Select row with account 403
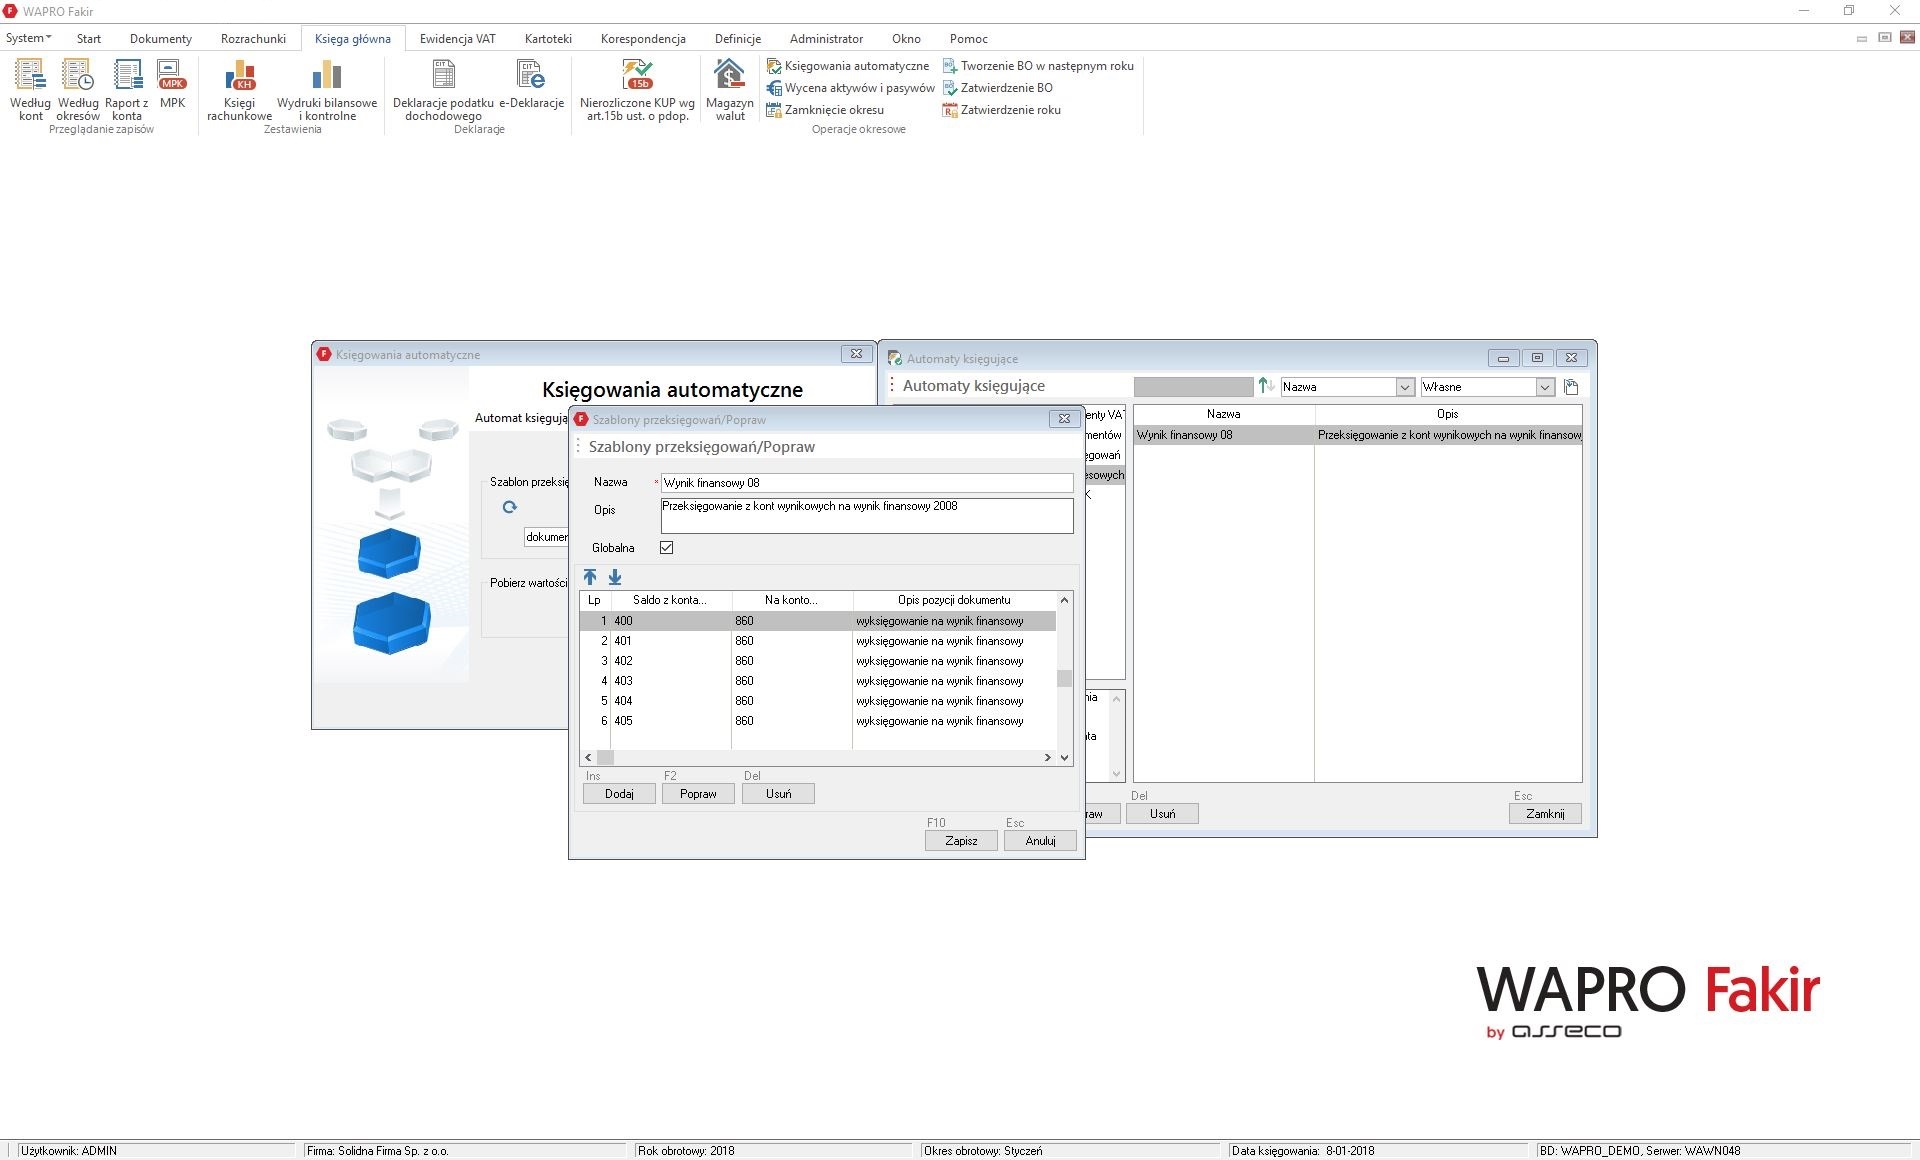The image size is (1920, 1160). [x=817, y=681]
